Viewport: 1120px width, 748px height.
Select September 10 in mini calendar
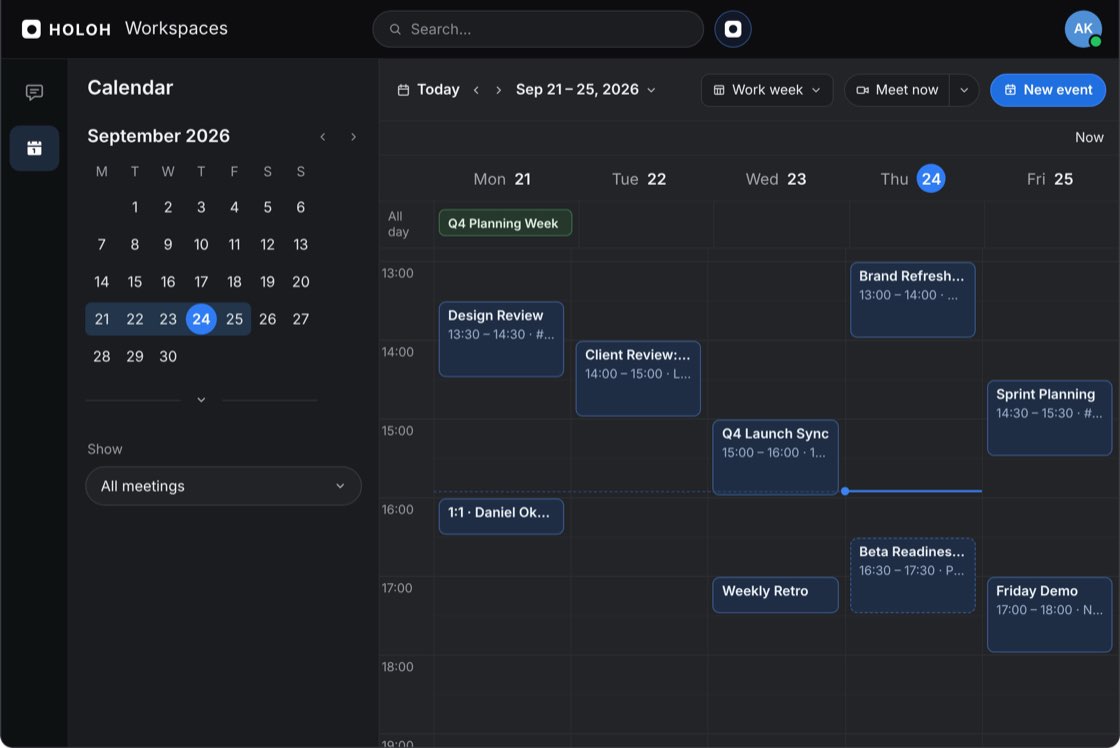pyautogui.click(x=201, y=244)
